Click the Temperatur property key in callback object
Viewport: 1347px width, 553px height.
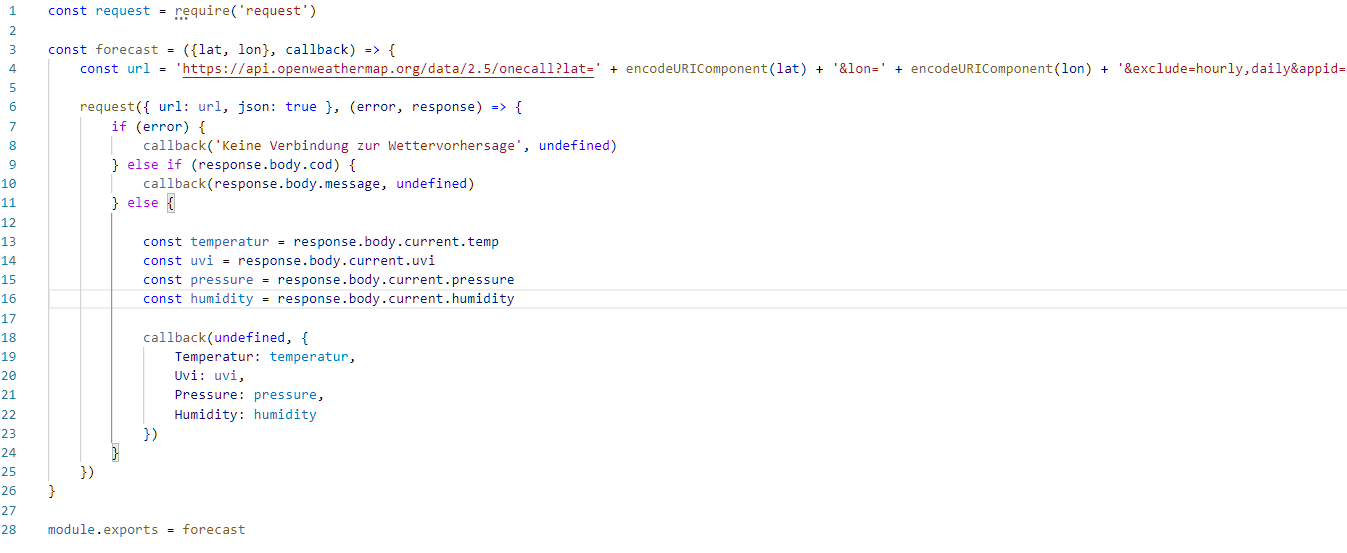pyautogui.click(x=214, y=357)
